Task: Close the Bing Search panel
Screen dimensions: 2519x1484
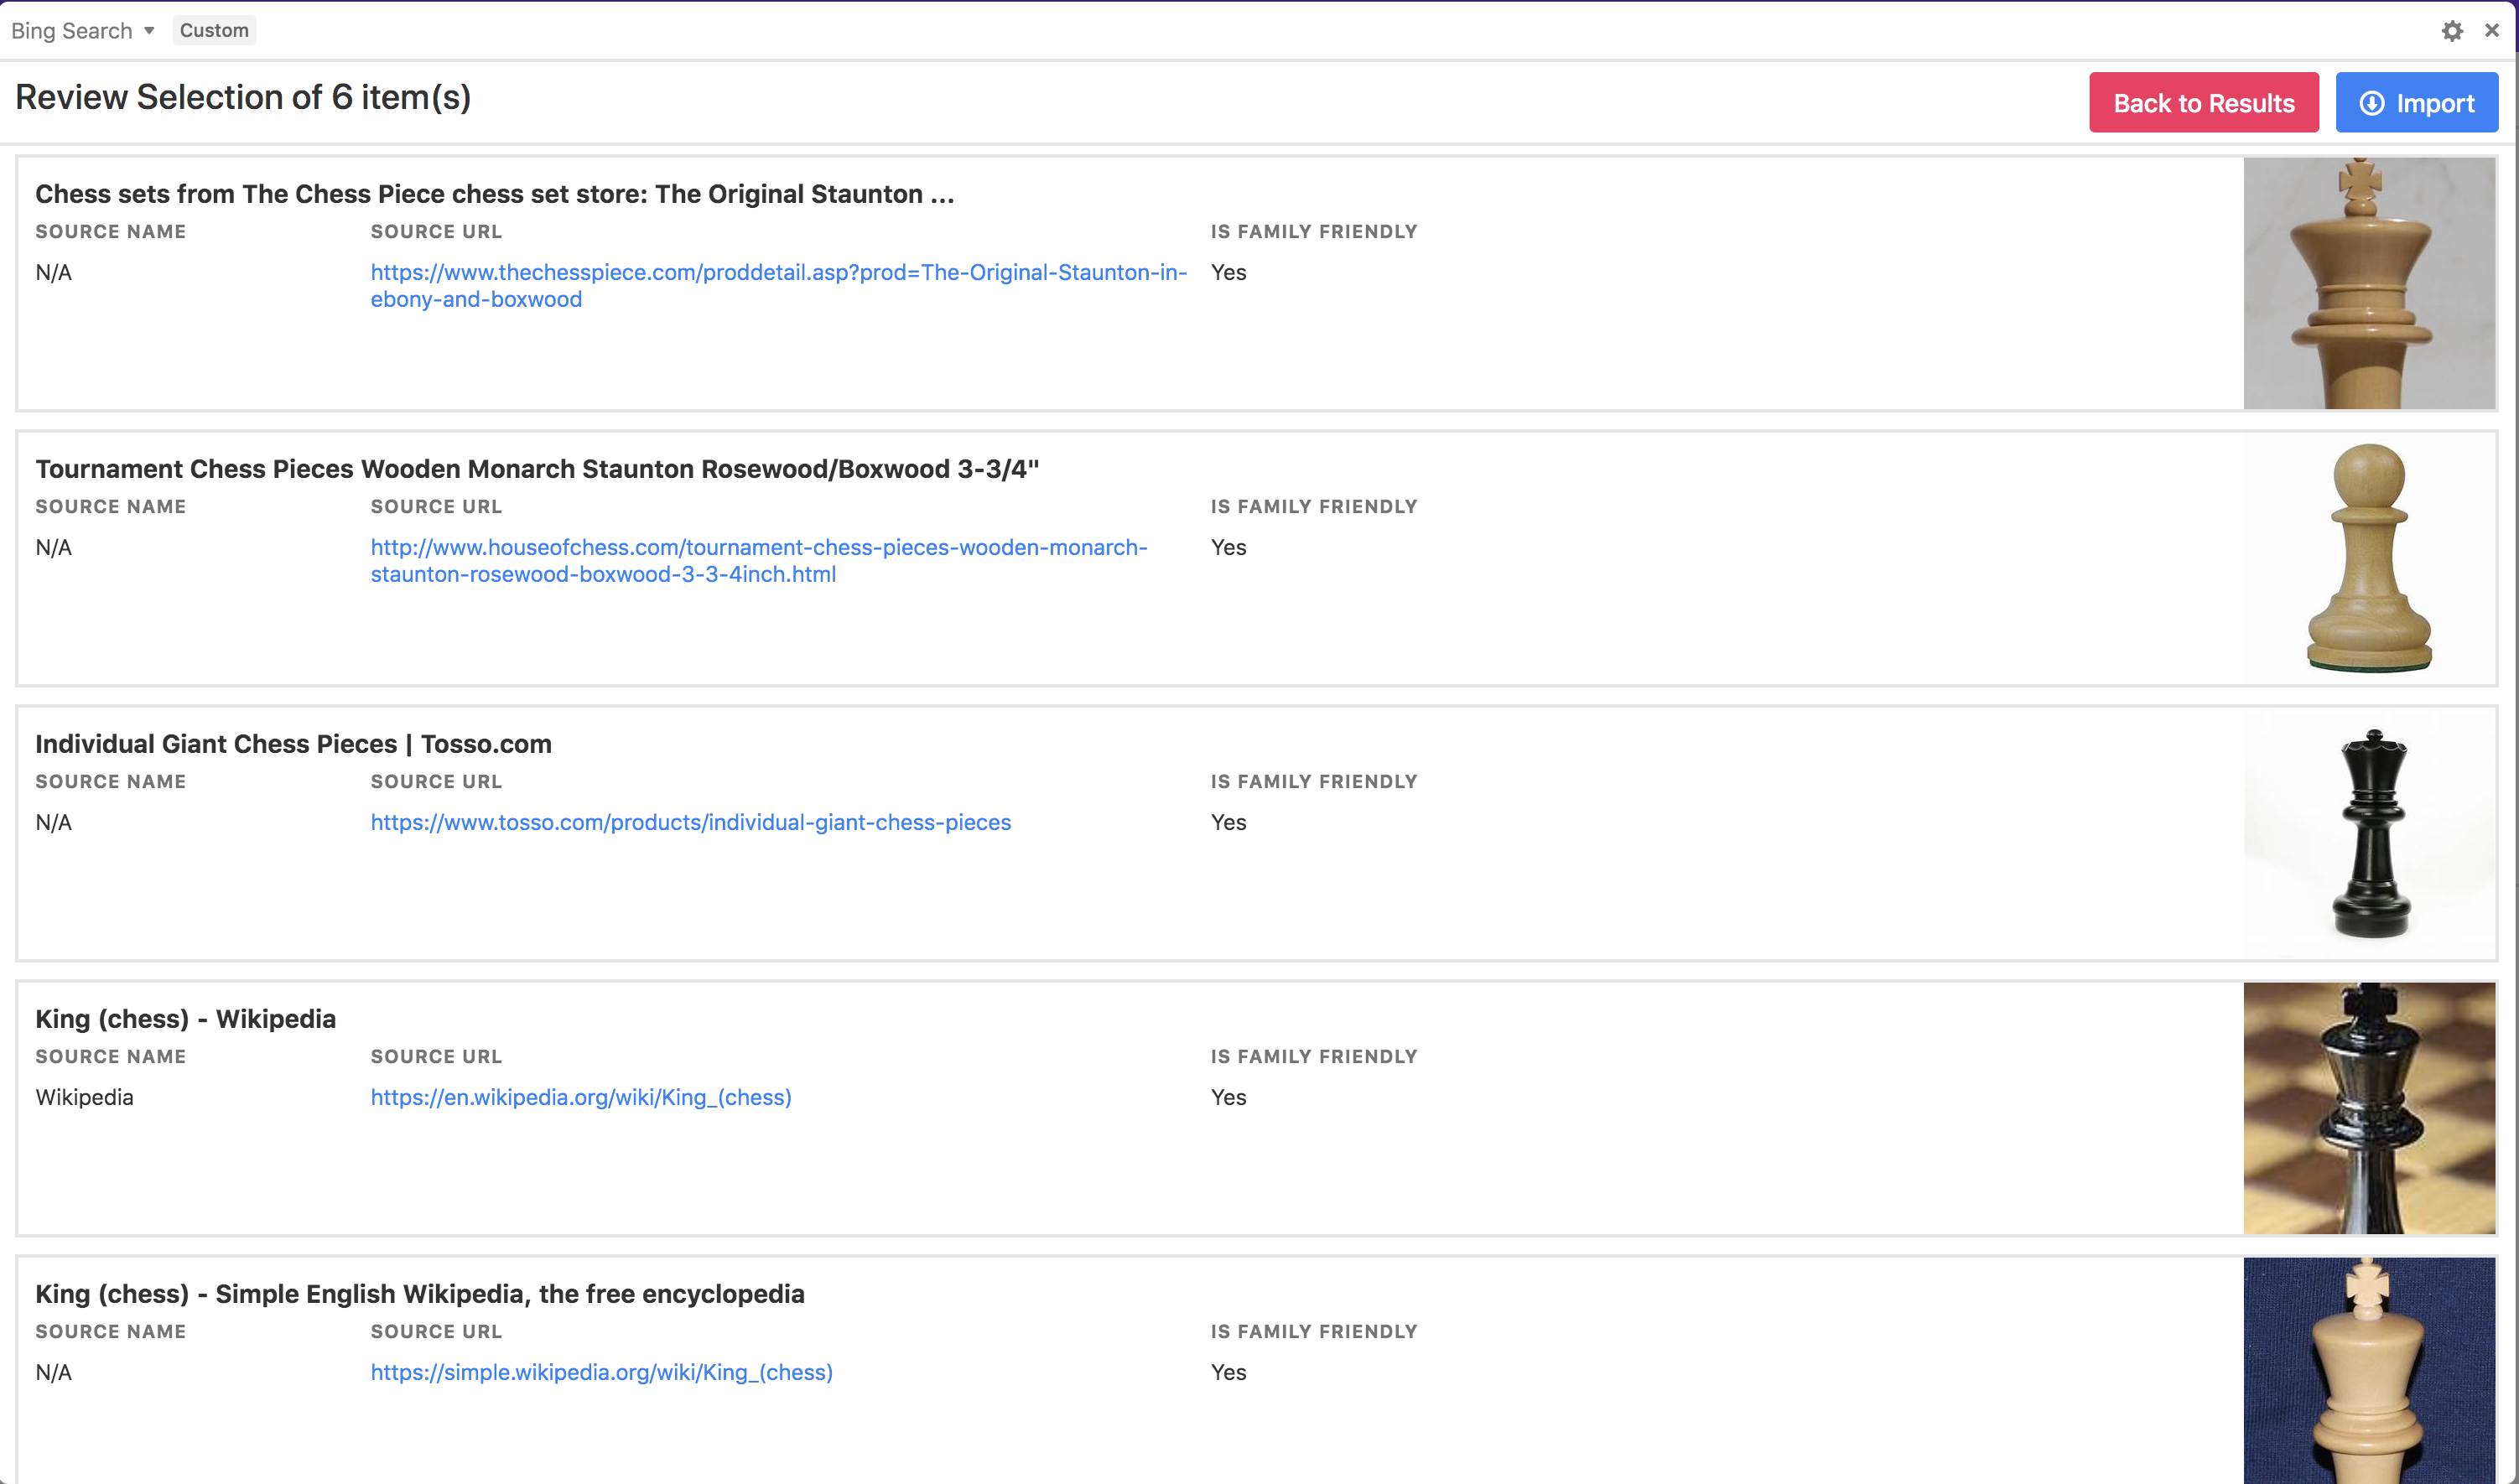Action: [2491, 31]
